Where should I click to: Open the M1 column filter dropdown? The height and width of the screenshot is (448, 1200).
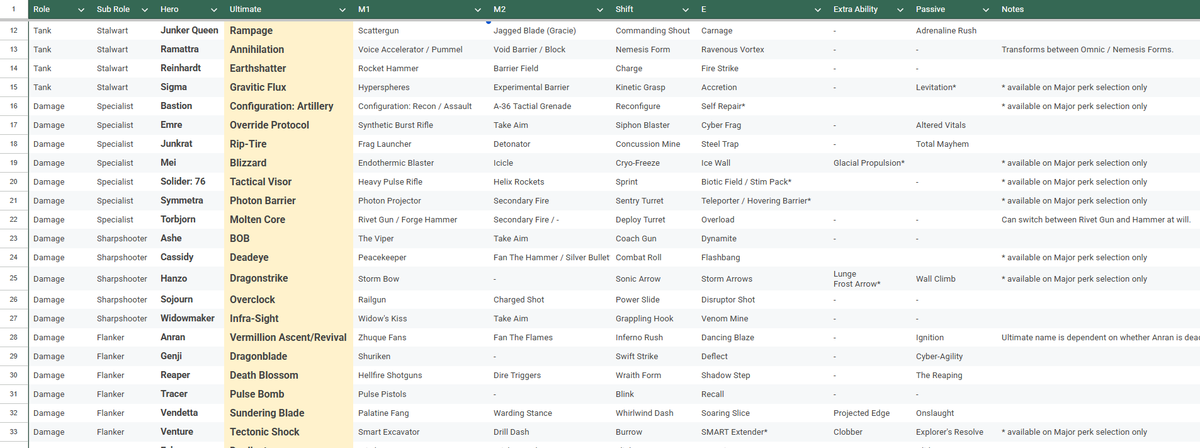coord(478,9)
